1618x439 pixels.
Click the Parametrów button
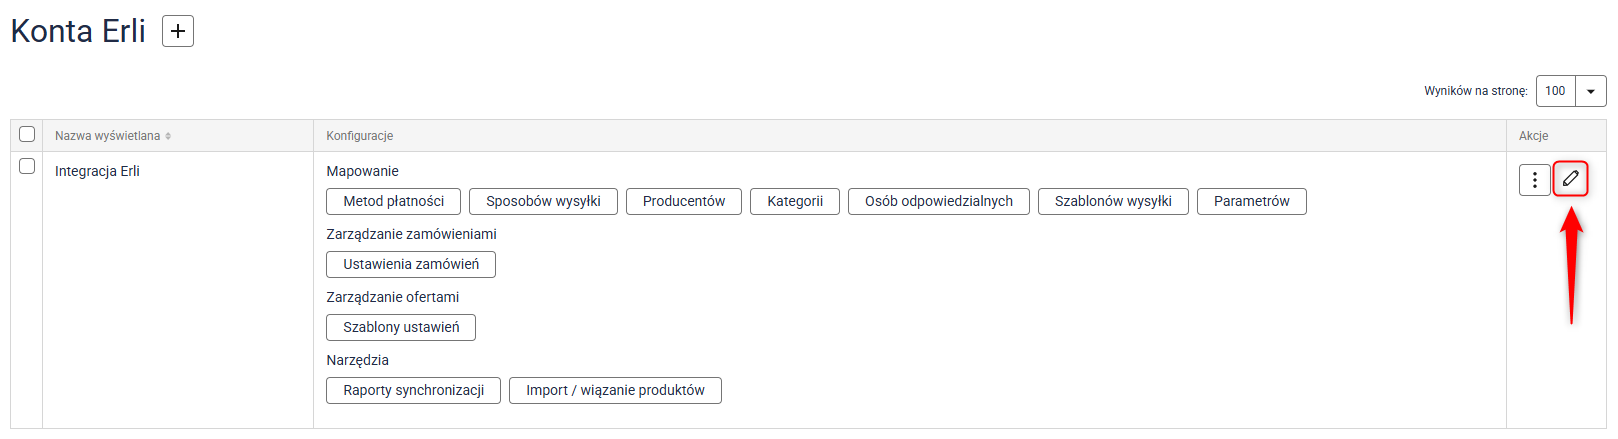tap(1251, 201)
